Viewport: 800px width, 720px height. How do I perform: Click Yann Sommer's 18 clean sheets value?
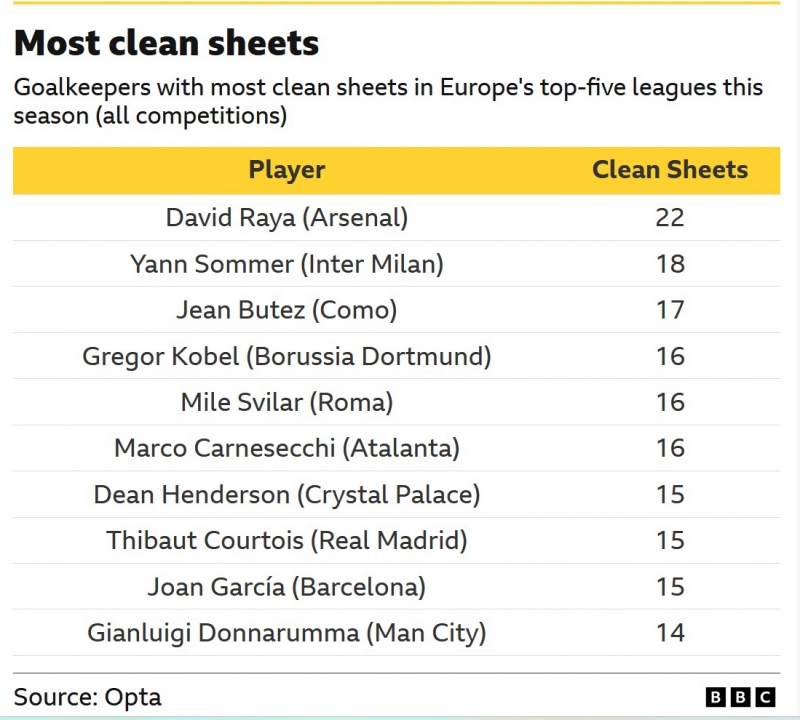(670, 264)
